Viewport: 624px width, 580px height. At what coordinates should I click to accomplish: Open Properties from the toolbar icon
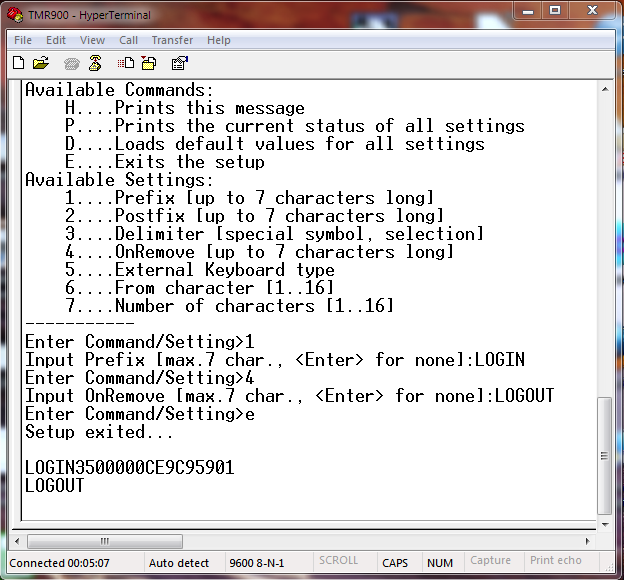[180, 63]
